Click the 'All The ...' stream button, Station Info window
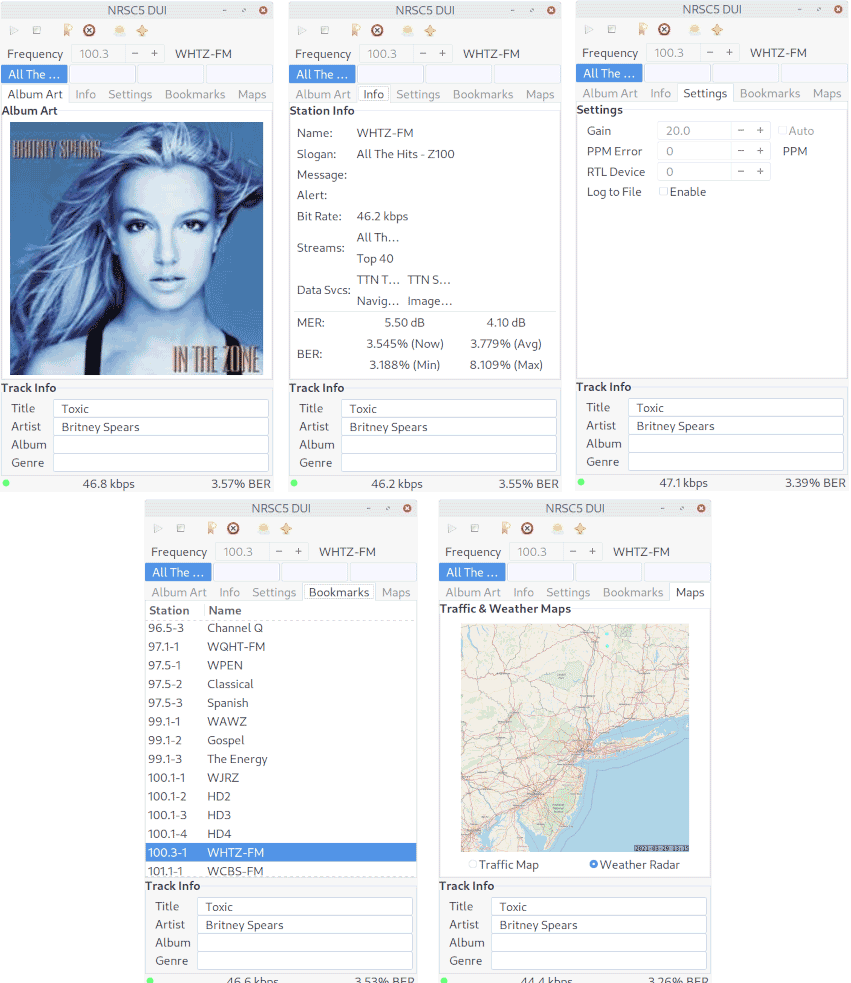This screenshot has width=851, height=983. click(322, 74)
